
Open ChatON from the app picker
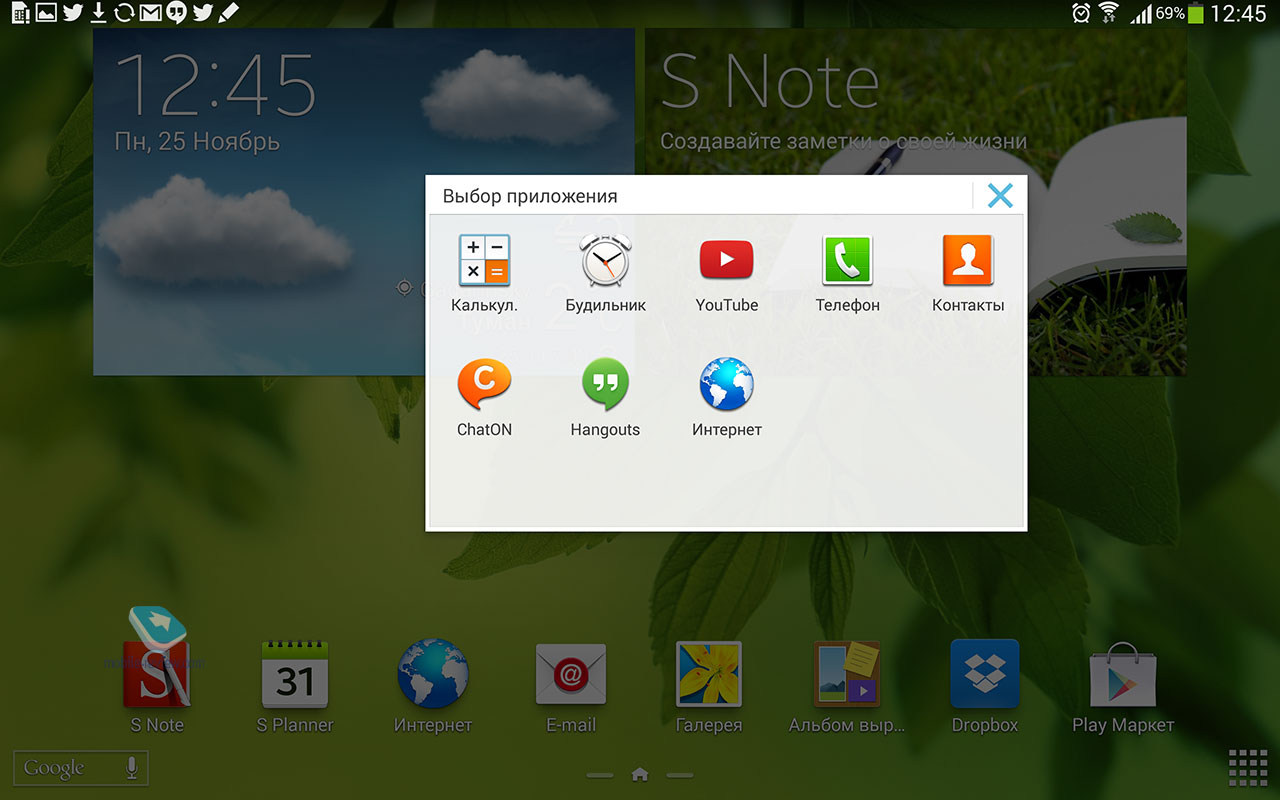point(484,387)
